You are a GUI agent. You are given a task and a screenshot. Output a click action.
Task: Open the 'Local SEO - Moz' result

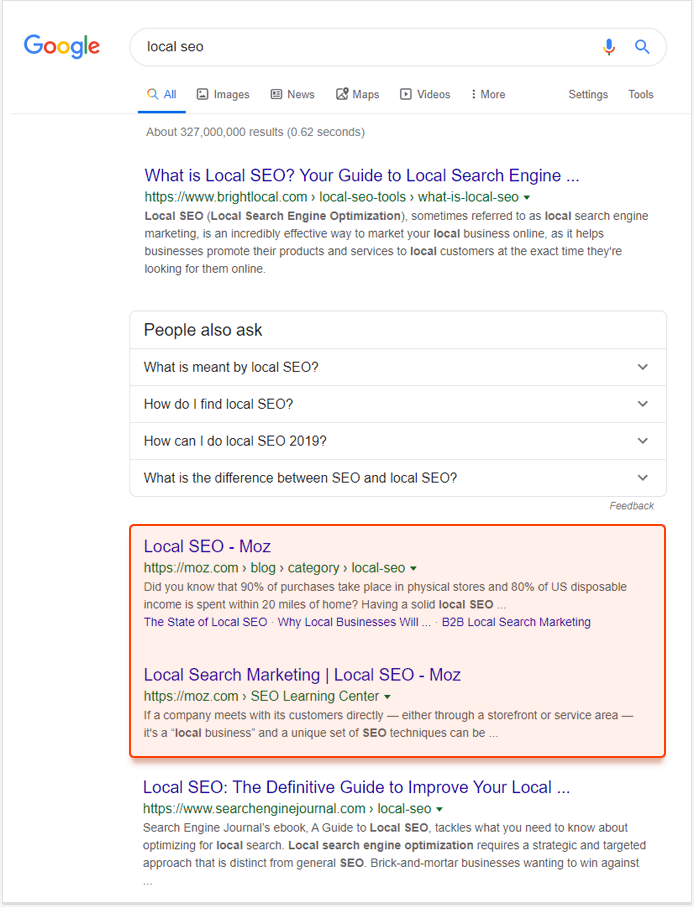pos(207,547)
